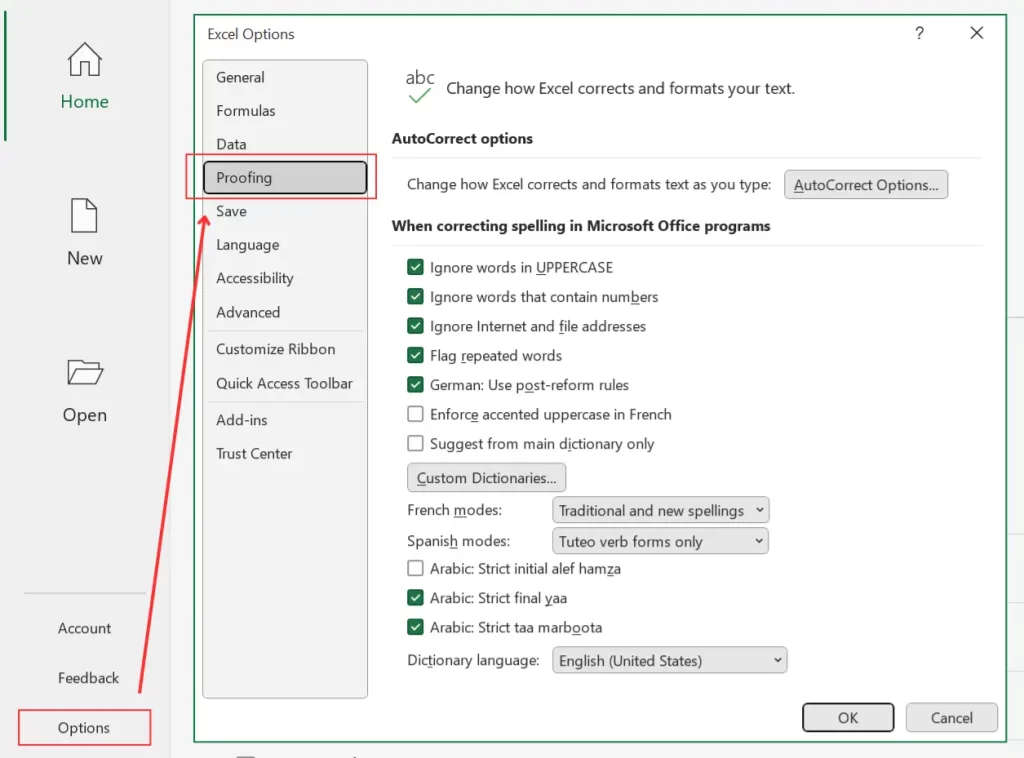
Task: Select the Advanced options category
Action: click(285, 312)
